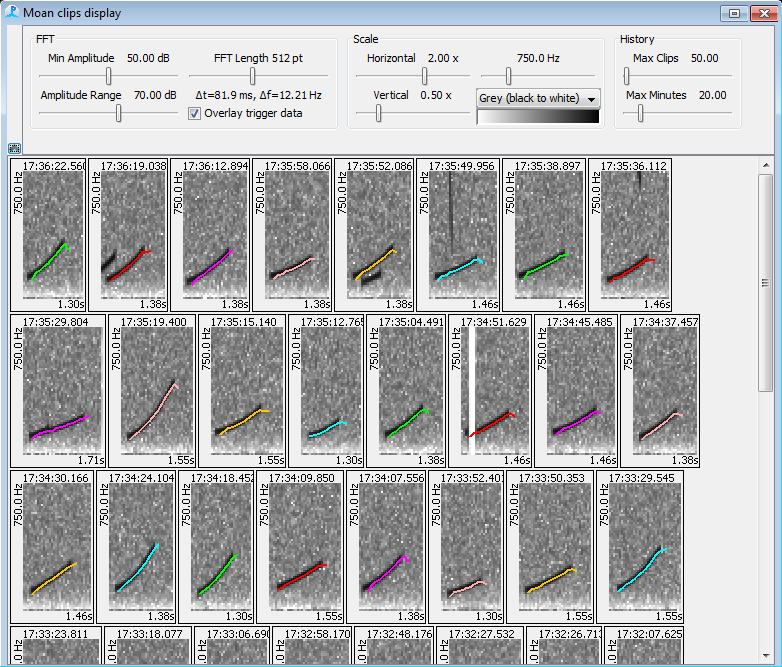Screen dimensions: 782x667
Task: Click the grey colour gradient bar
Action: pyautogui.click(x=538, y=116)
